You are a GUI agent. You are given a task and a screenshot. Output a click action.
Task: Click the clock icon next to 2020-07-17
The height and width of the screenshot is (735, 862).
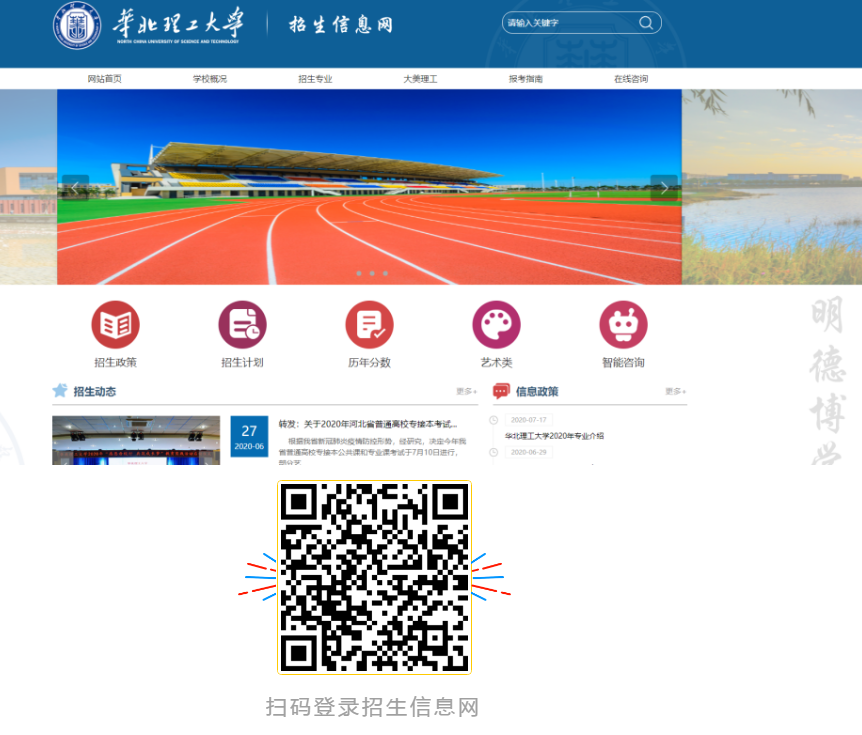pos(494,420)
